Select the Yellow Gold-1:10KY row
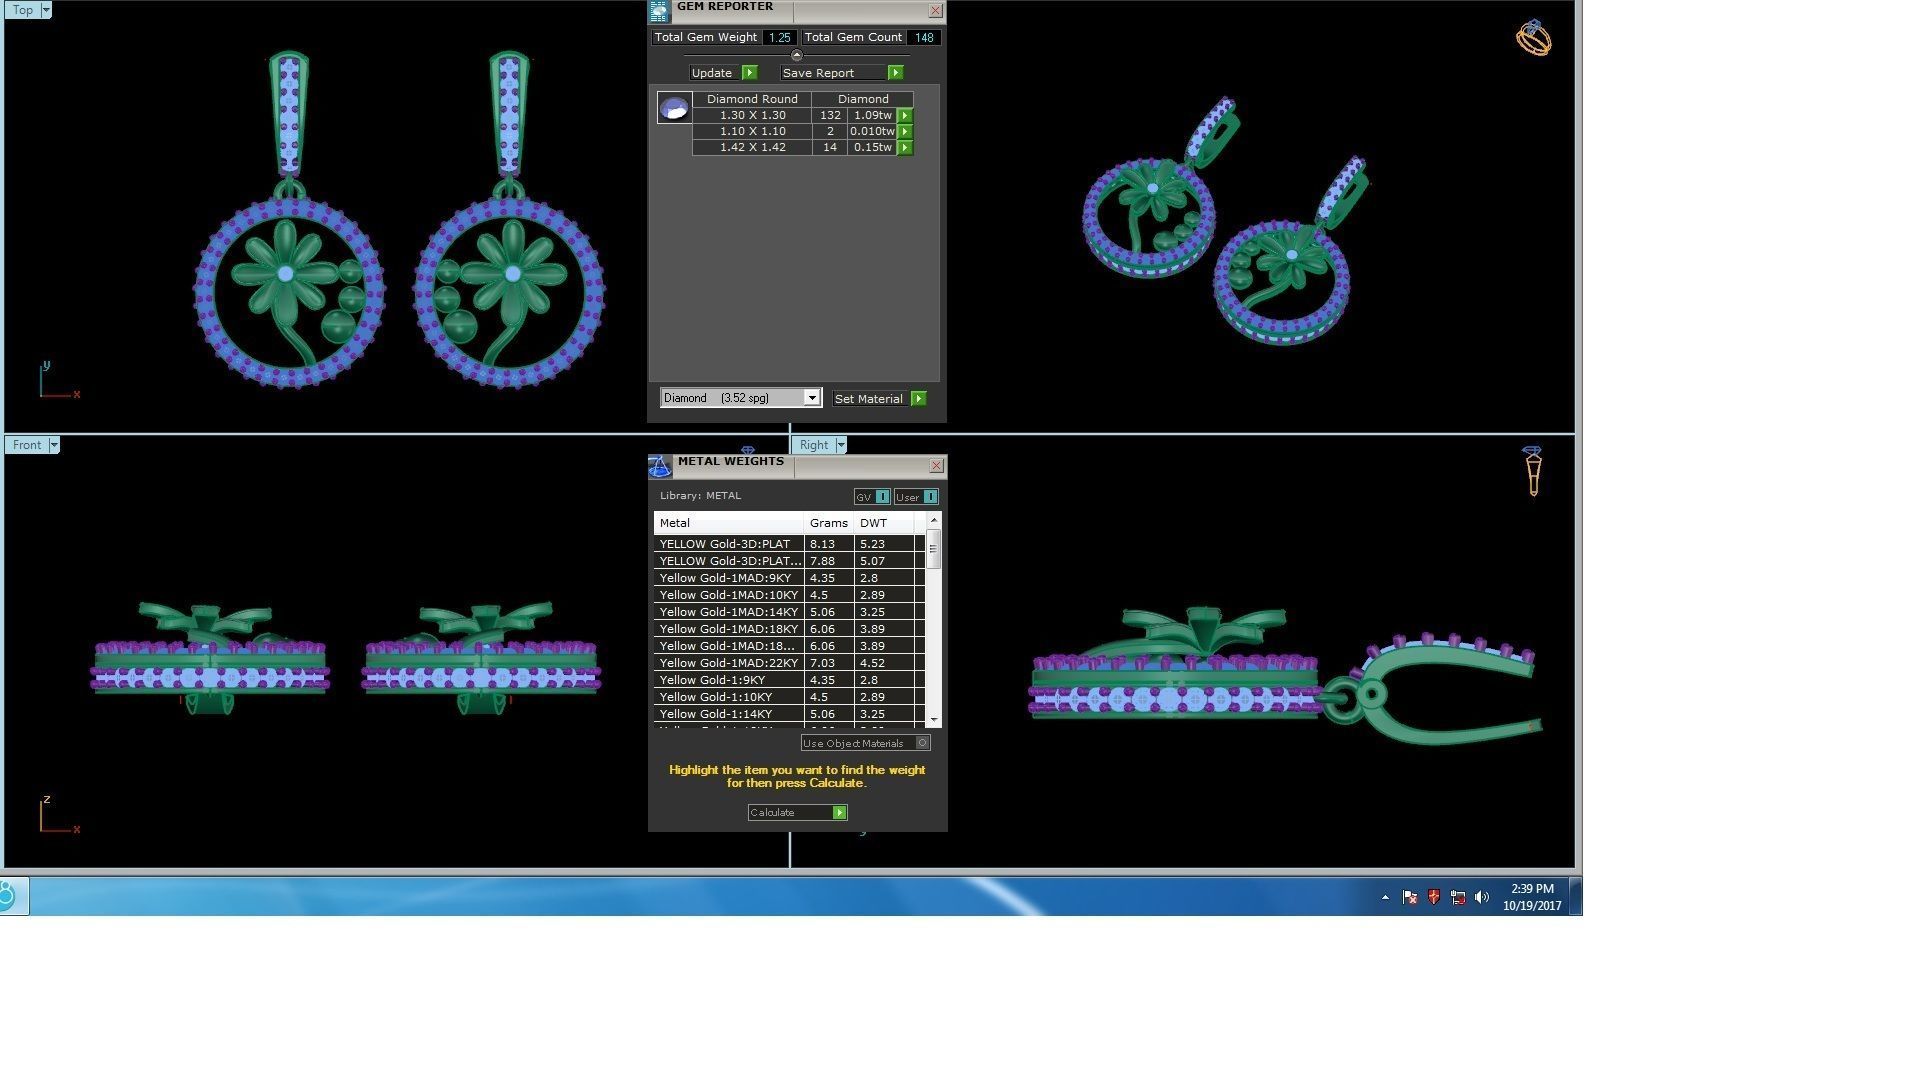Viewport: 1920px width, 1080px height. (789, 697)
